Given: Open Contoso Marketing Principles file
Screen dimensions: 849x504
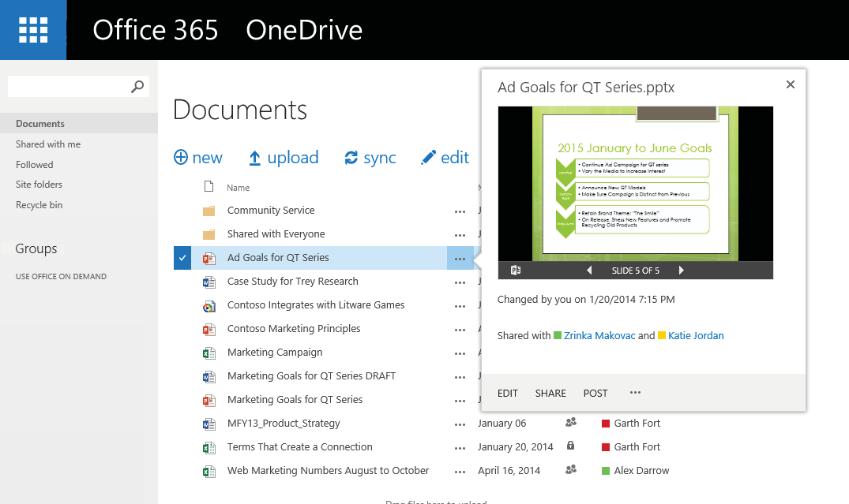Looking at the screenshot, I should [x=293, y=329].
